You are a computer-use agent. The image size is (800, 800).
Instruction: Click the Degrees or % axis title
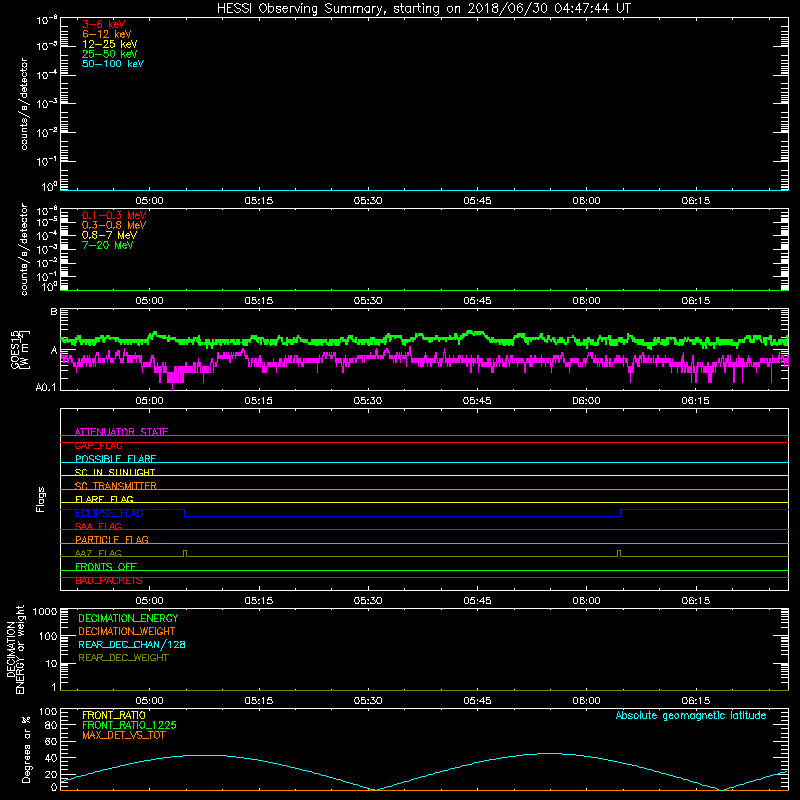click(26, 749)
